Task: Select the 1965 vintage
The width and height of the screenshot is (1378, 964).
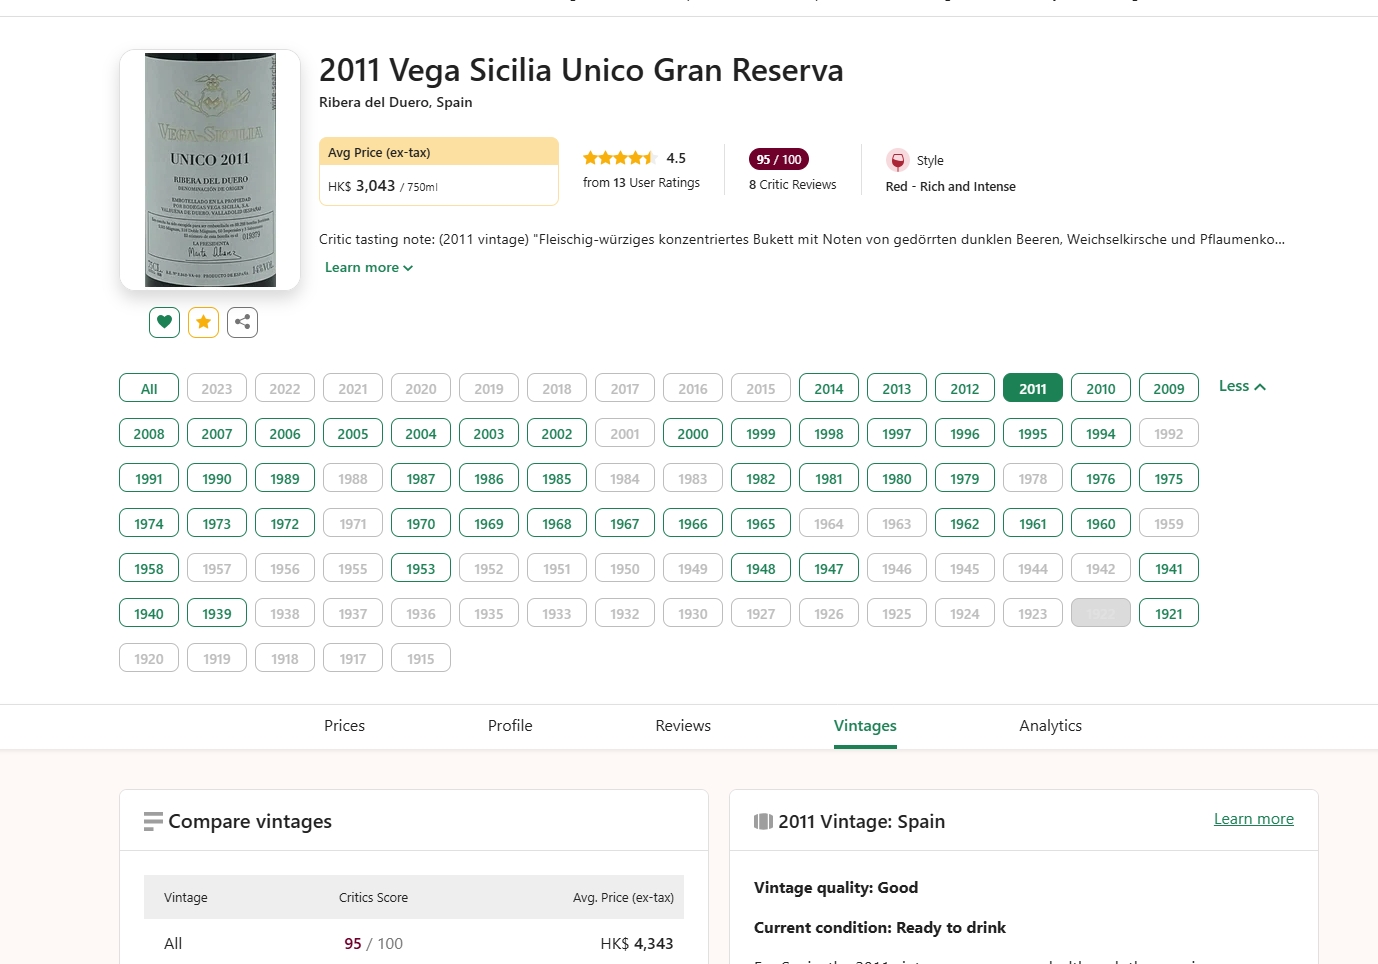Action: (x=761, y=523)
